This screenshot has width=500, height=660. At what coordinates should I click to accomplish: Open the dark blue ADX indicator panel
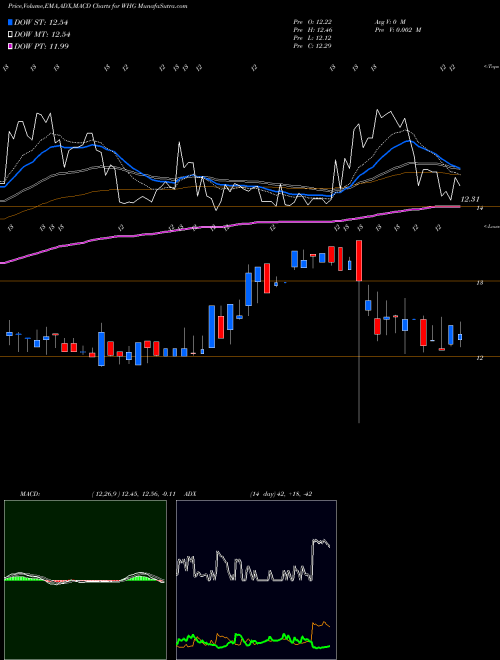pos(256,580)
